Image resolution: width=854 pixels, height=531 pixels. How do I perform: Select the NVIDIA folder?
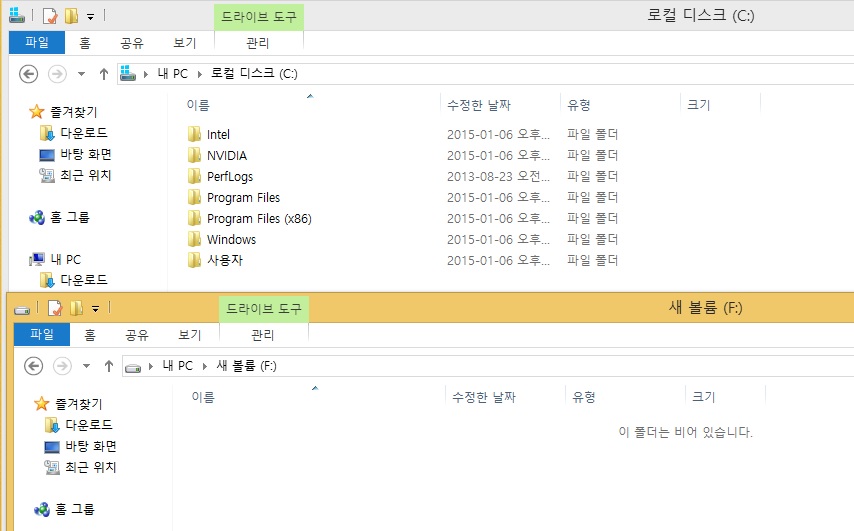click(x=227, y=156)
